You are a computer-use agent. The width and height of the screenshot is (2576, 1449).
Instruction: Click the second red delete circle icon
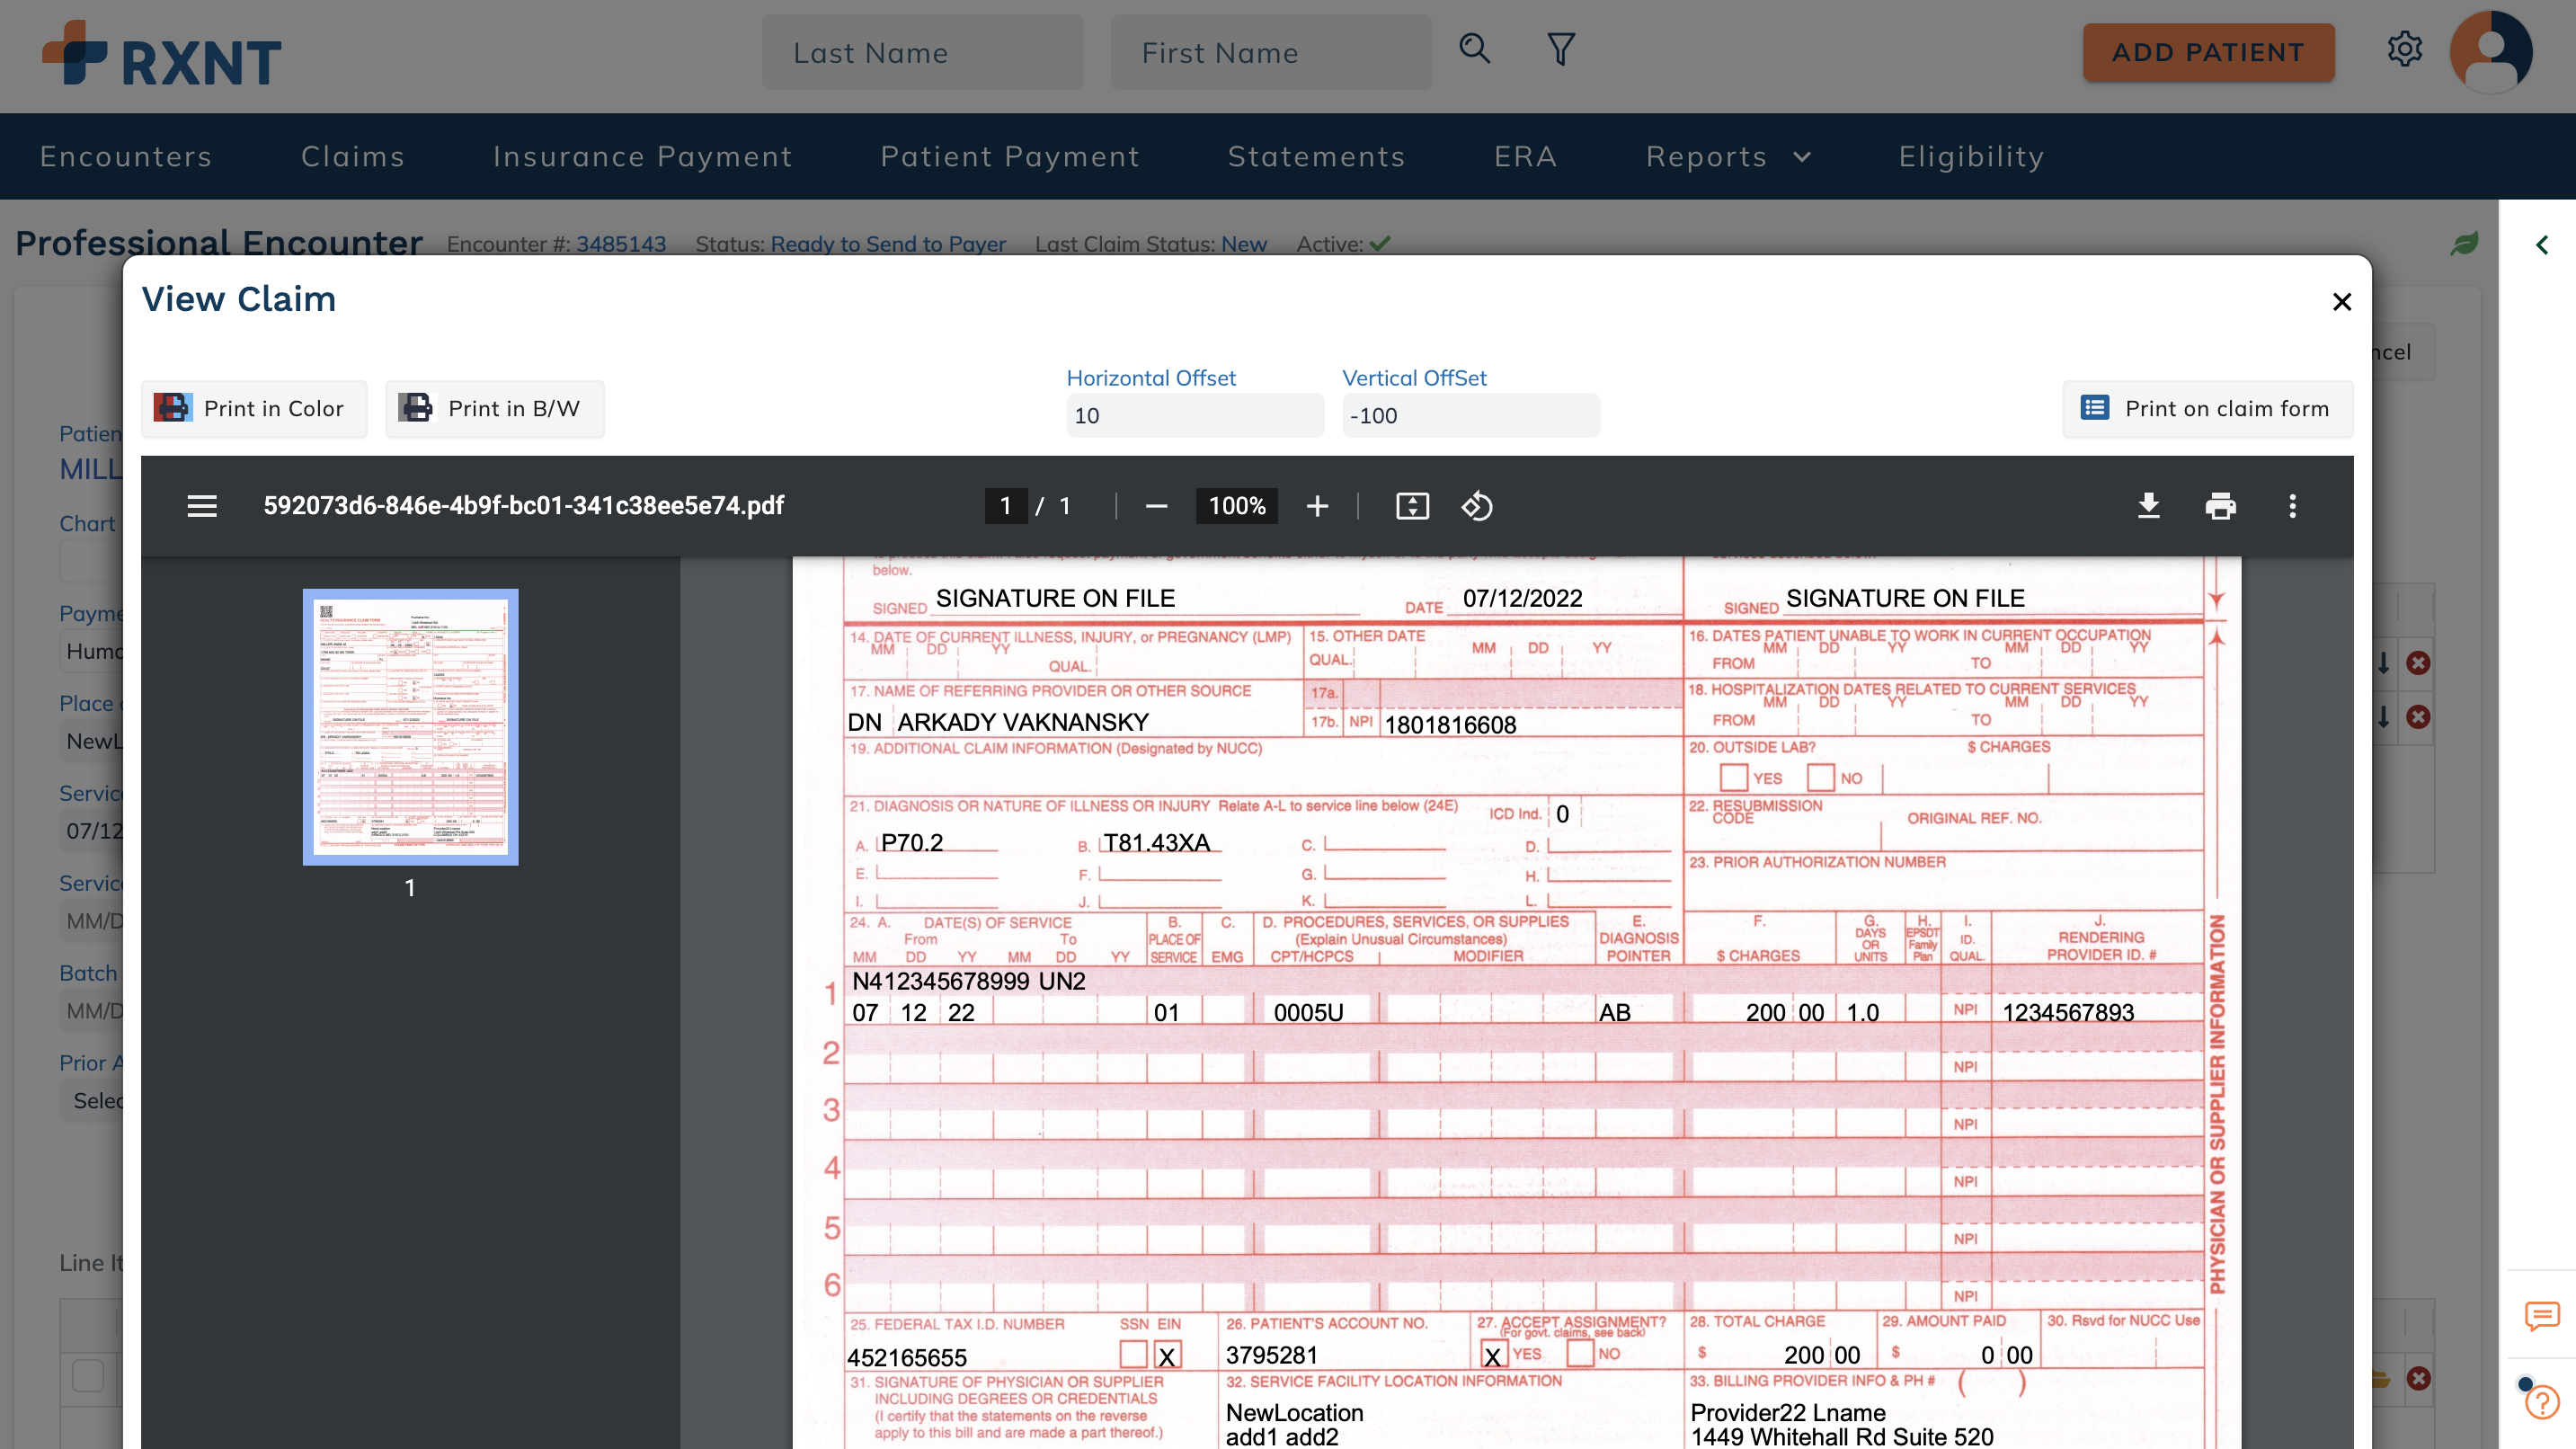pos(2418,717)
